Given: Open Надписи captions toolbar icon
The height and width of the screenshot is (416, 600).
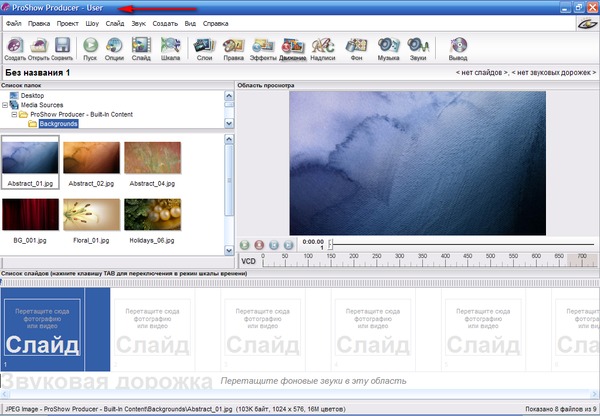Looking at the screenshot, I should [x=323, y=49].
